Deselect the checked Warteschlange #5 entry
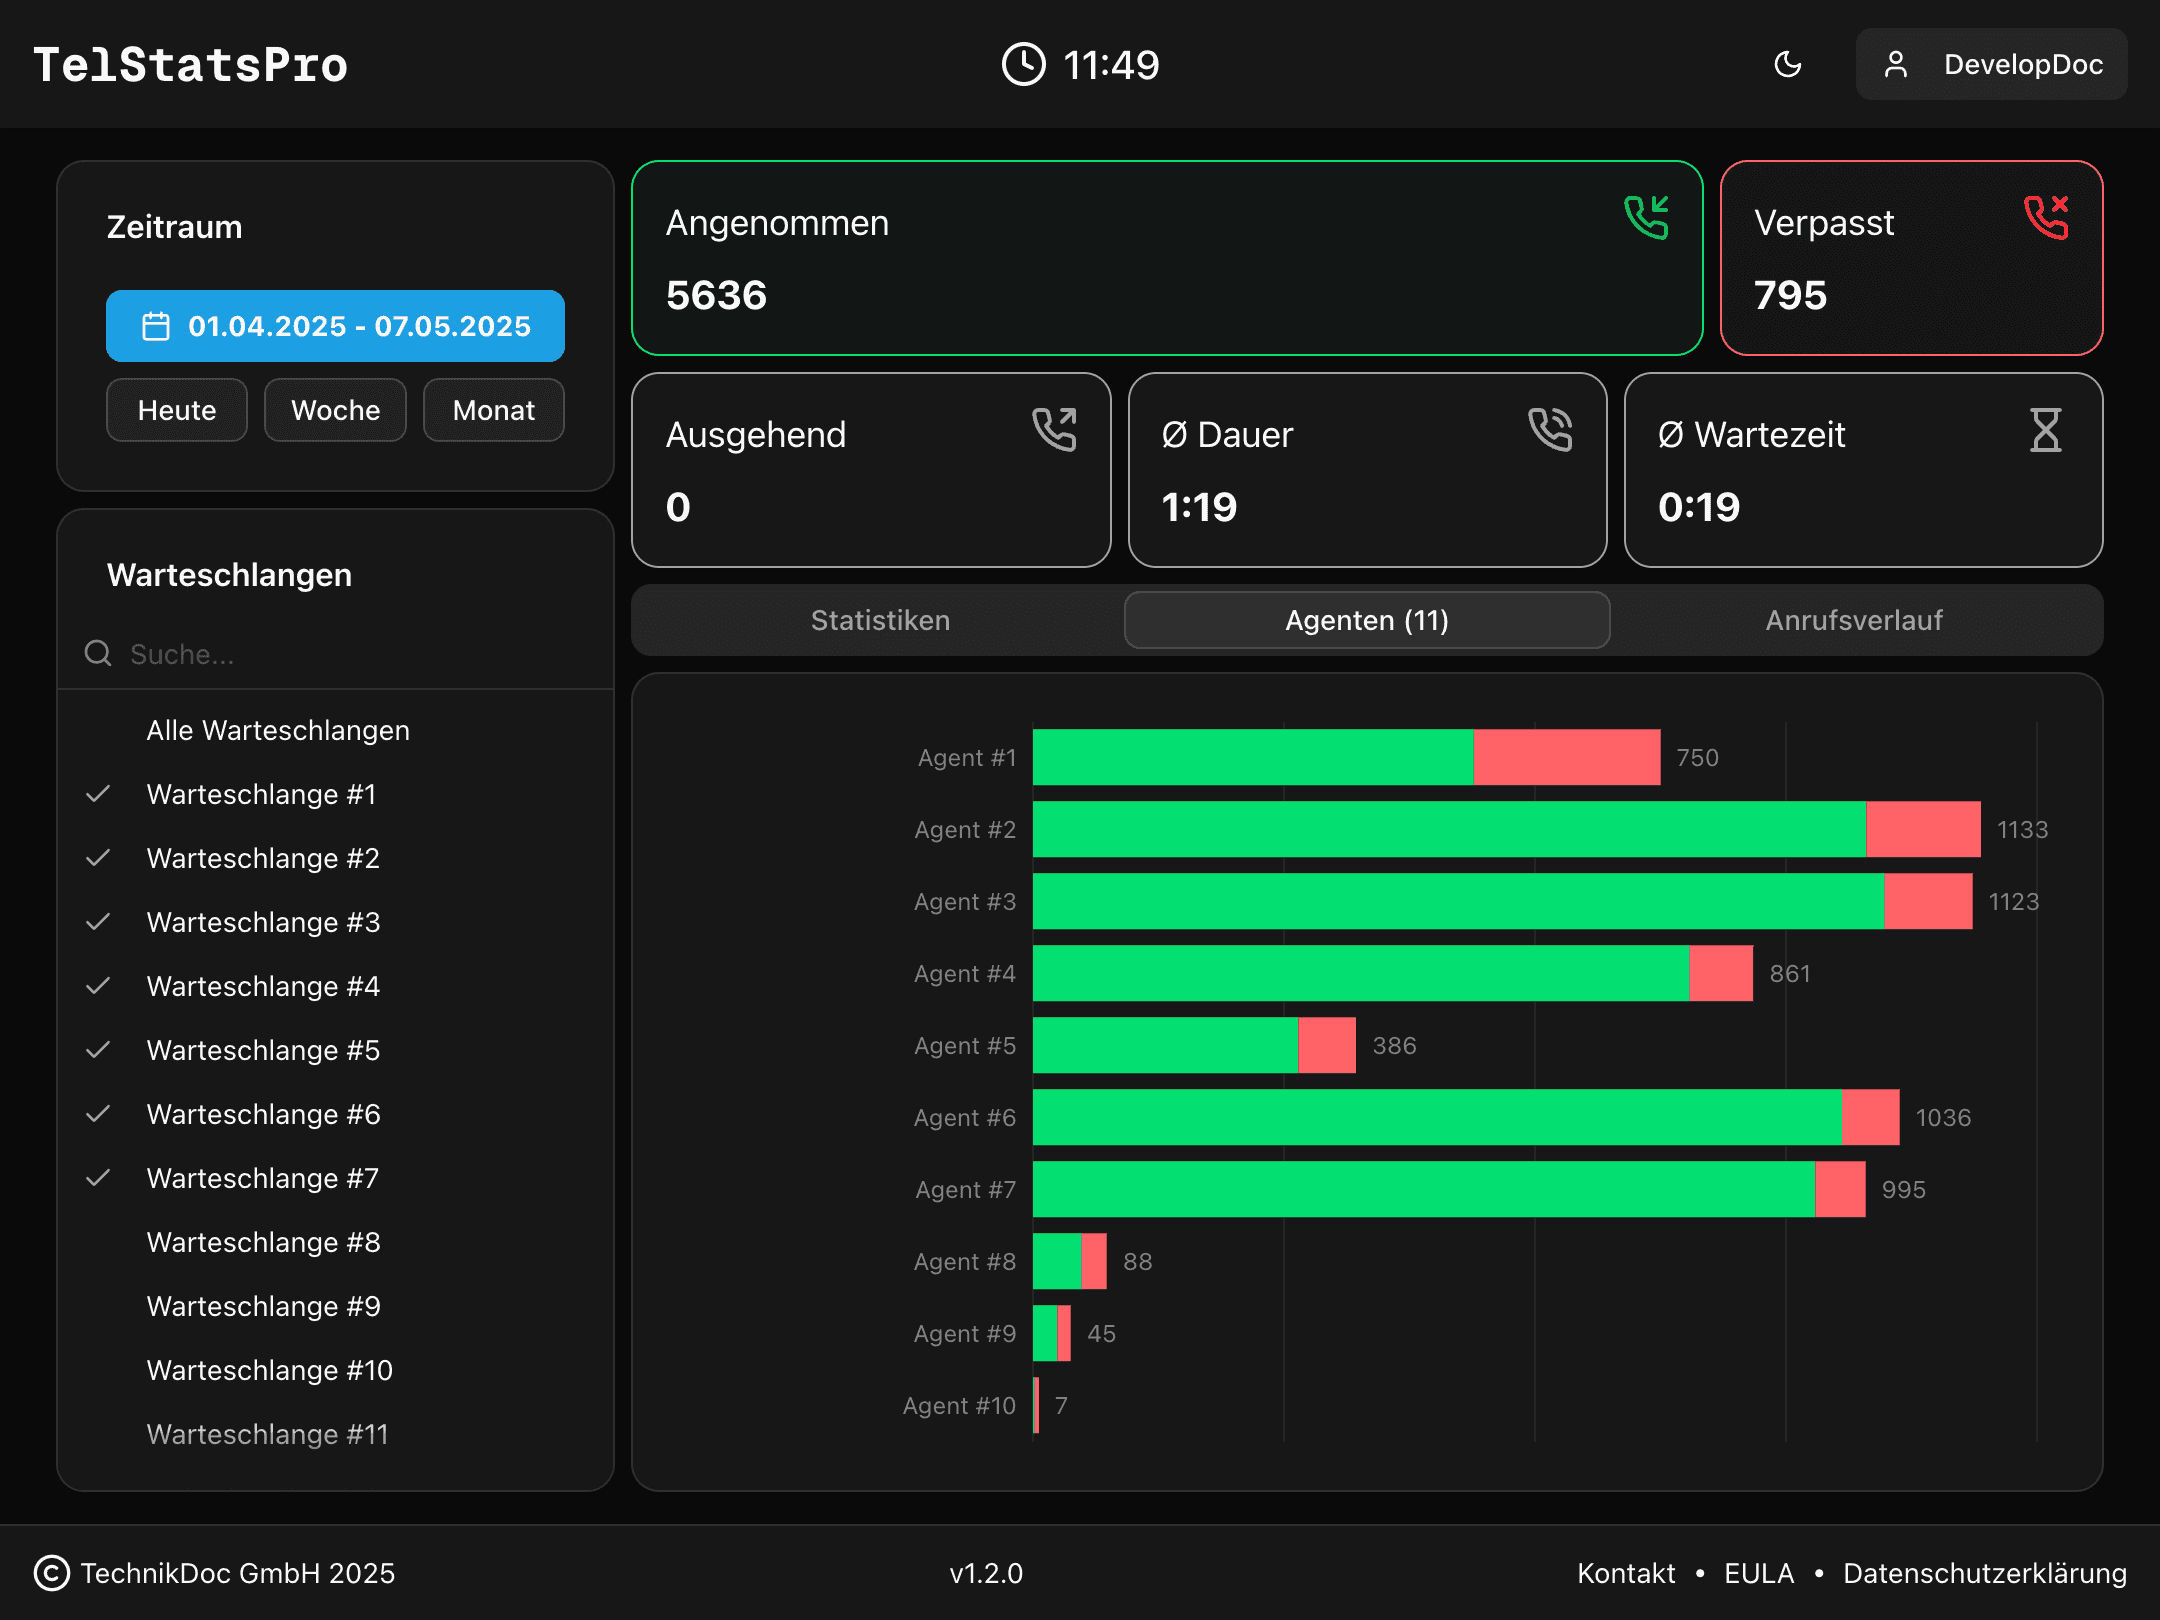Viewport: 2160px width, 1620px height. point(263,1050)
